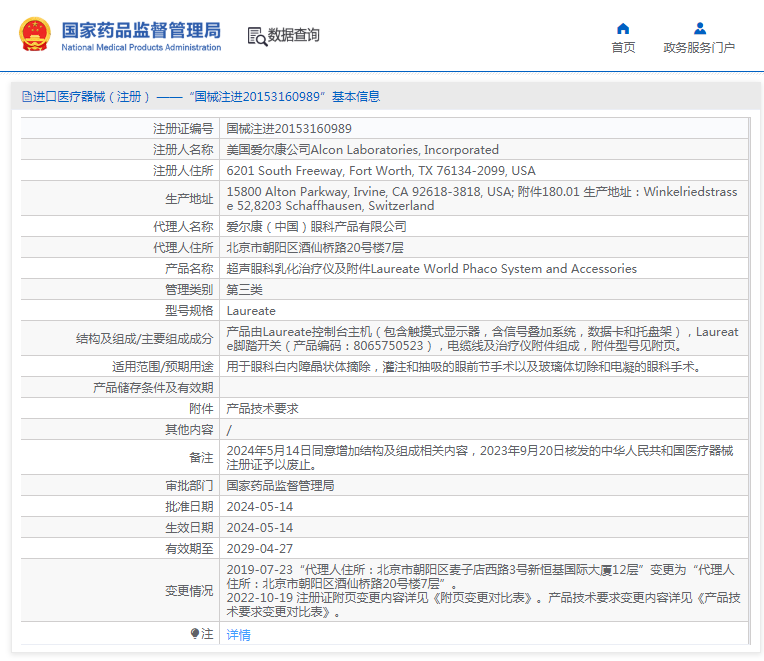Select registration number 国械注进20153160989 cell

tap(289, 129)
